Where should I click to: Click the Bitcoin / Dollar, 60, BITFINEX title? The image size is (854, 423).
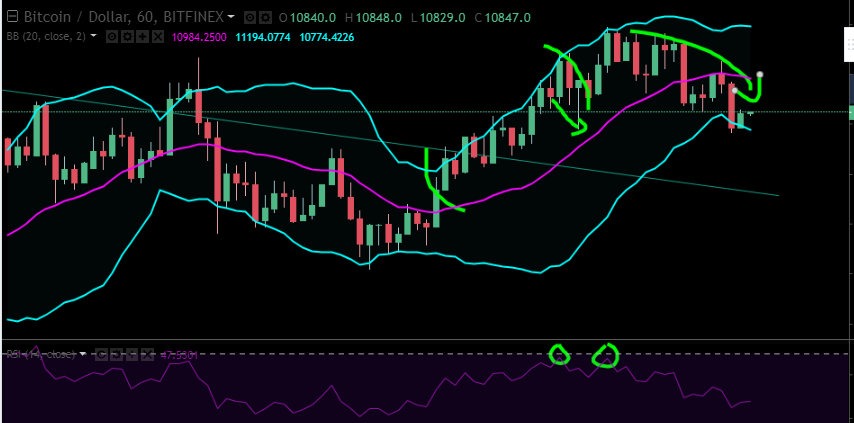(x=123, y=17)
